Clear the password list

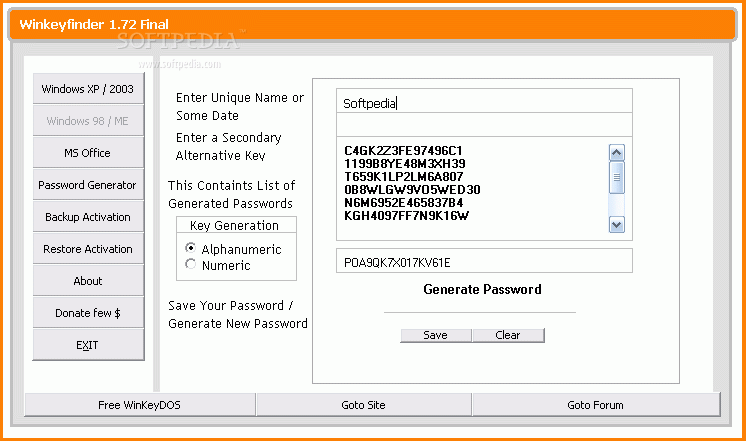[508, 335]
